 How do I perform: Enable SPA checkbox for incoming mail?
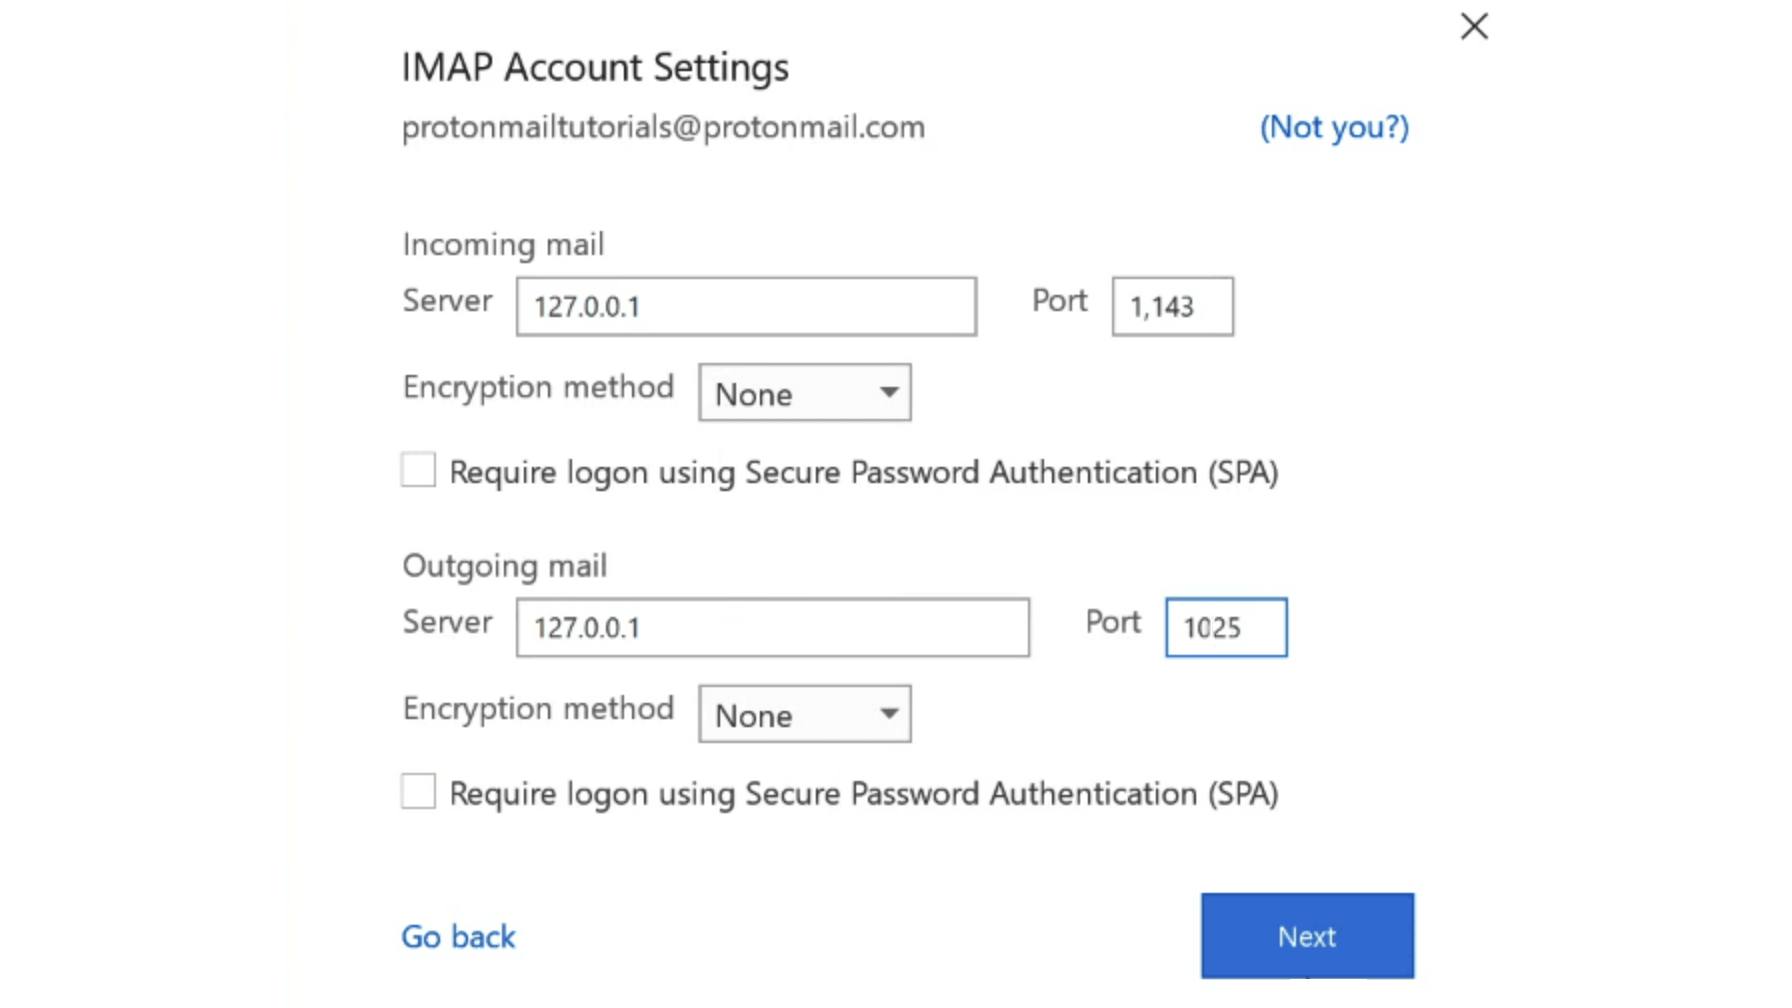point(419,470)
